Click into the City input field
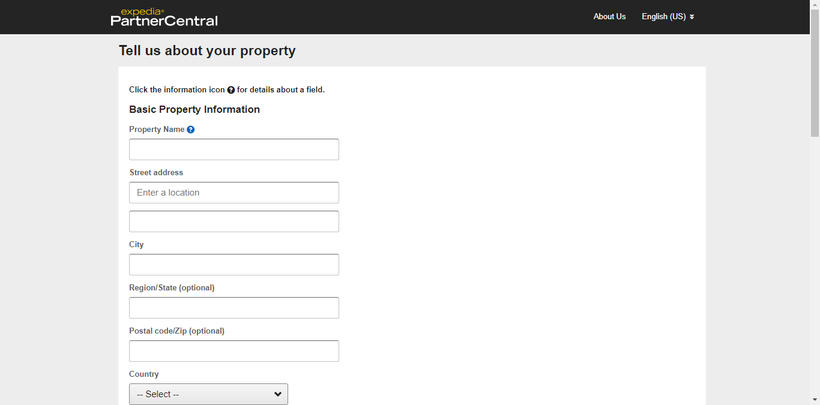Viewport: 820px width, 405px height. 234,265
